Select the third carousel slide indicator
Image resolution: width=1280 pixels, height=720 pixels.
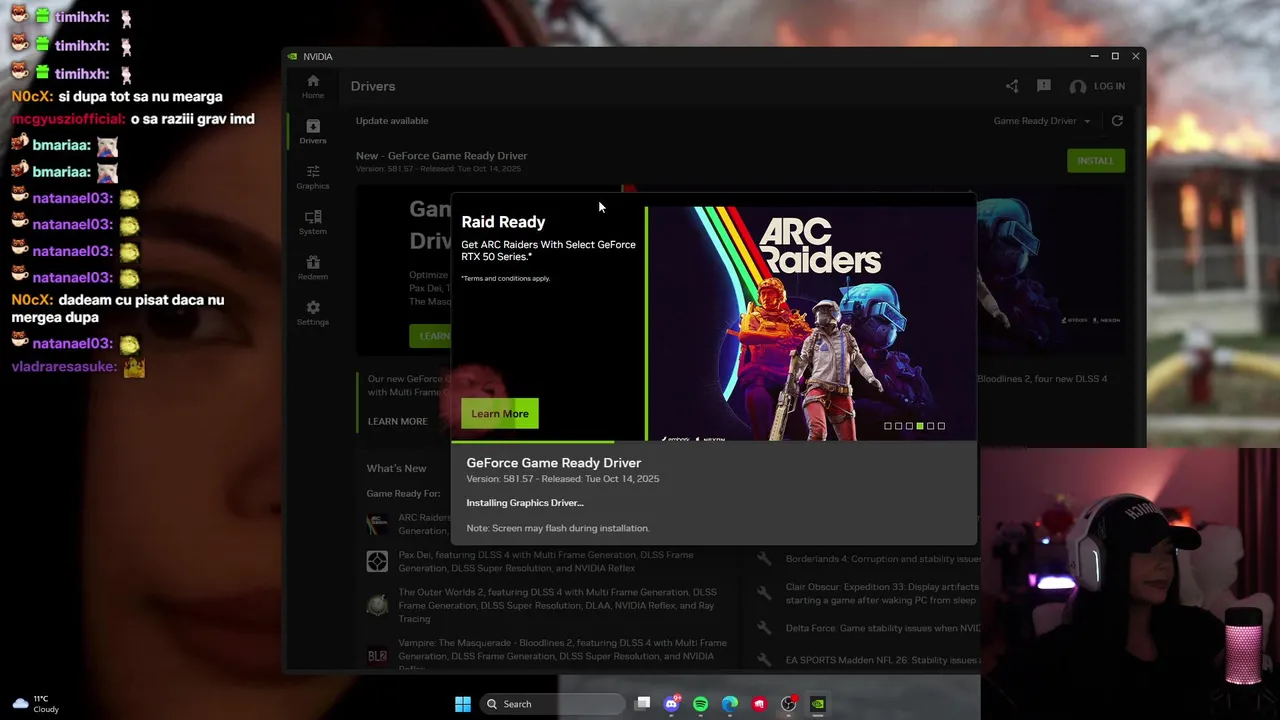point(909,426)
